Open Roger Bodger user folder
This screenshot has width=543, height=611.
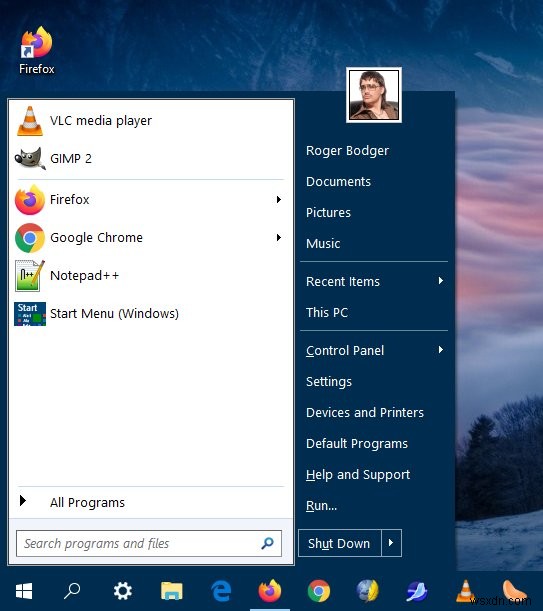click(347, 151)
